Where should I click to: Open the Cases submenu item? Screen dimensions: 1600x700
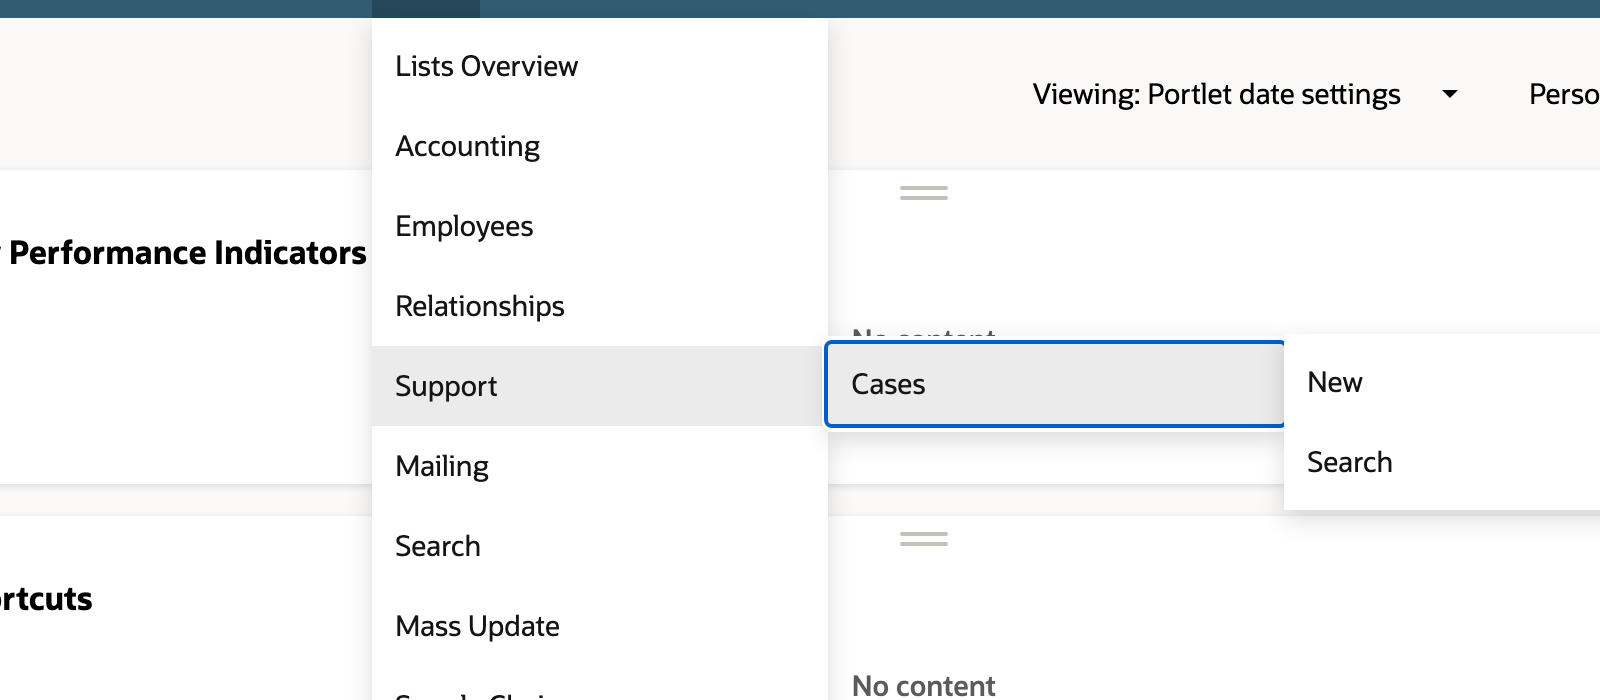pyautogui.click(x=1055, y=384)
